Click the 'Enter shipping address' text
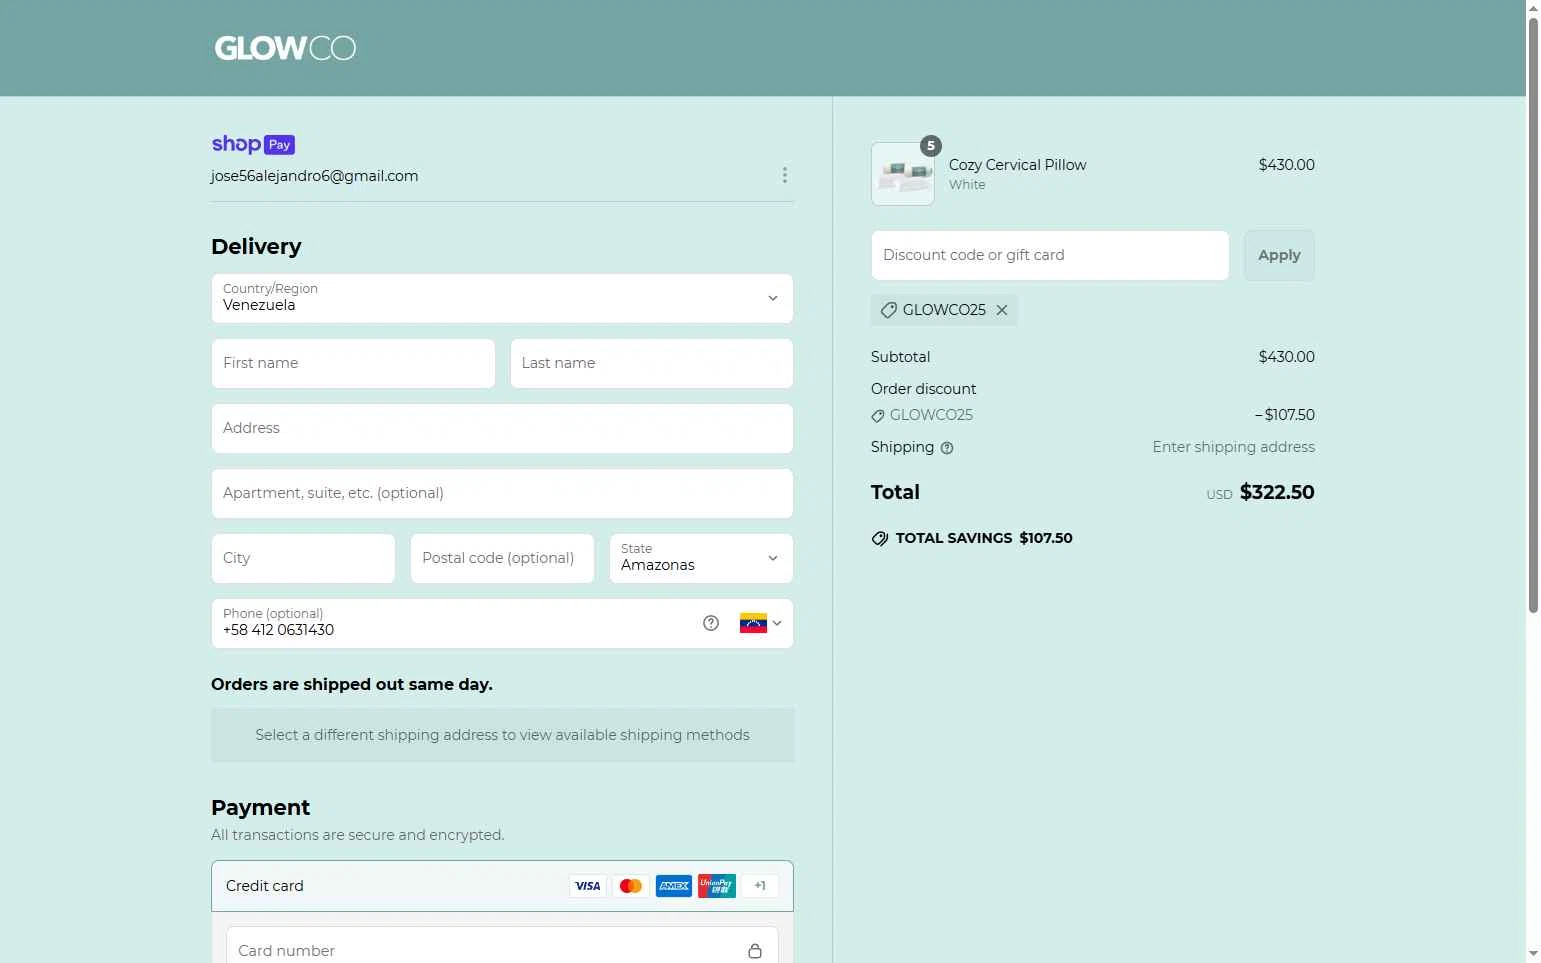The image size is (1541, 963). pyautogui.click(x=1233, y=447)
